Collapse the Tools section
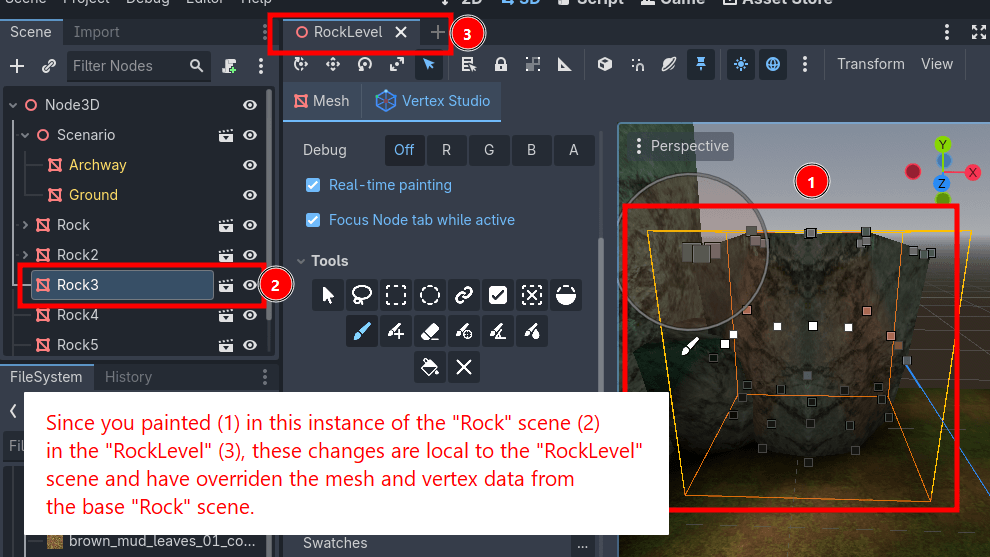This screenshot has height=557, width=990. click(301, 261)
